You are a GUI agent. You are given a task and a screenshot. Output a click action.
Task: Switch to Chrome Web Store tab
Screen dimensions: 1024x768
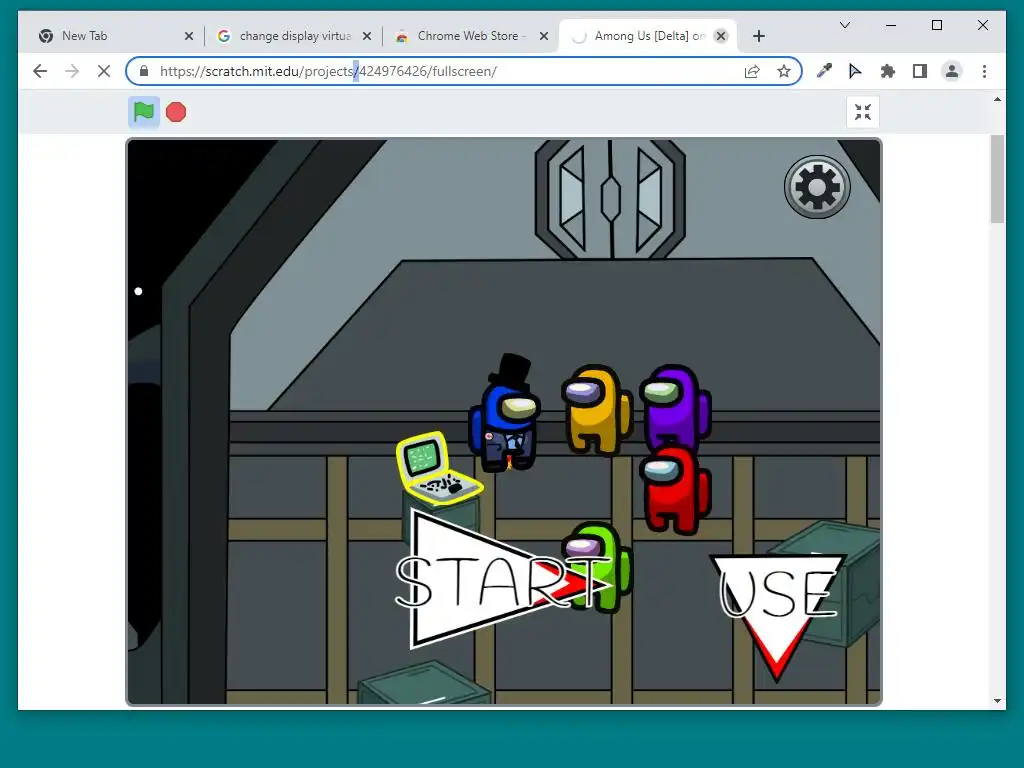[472, 36]
